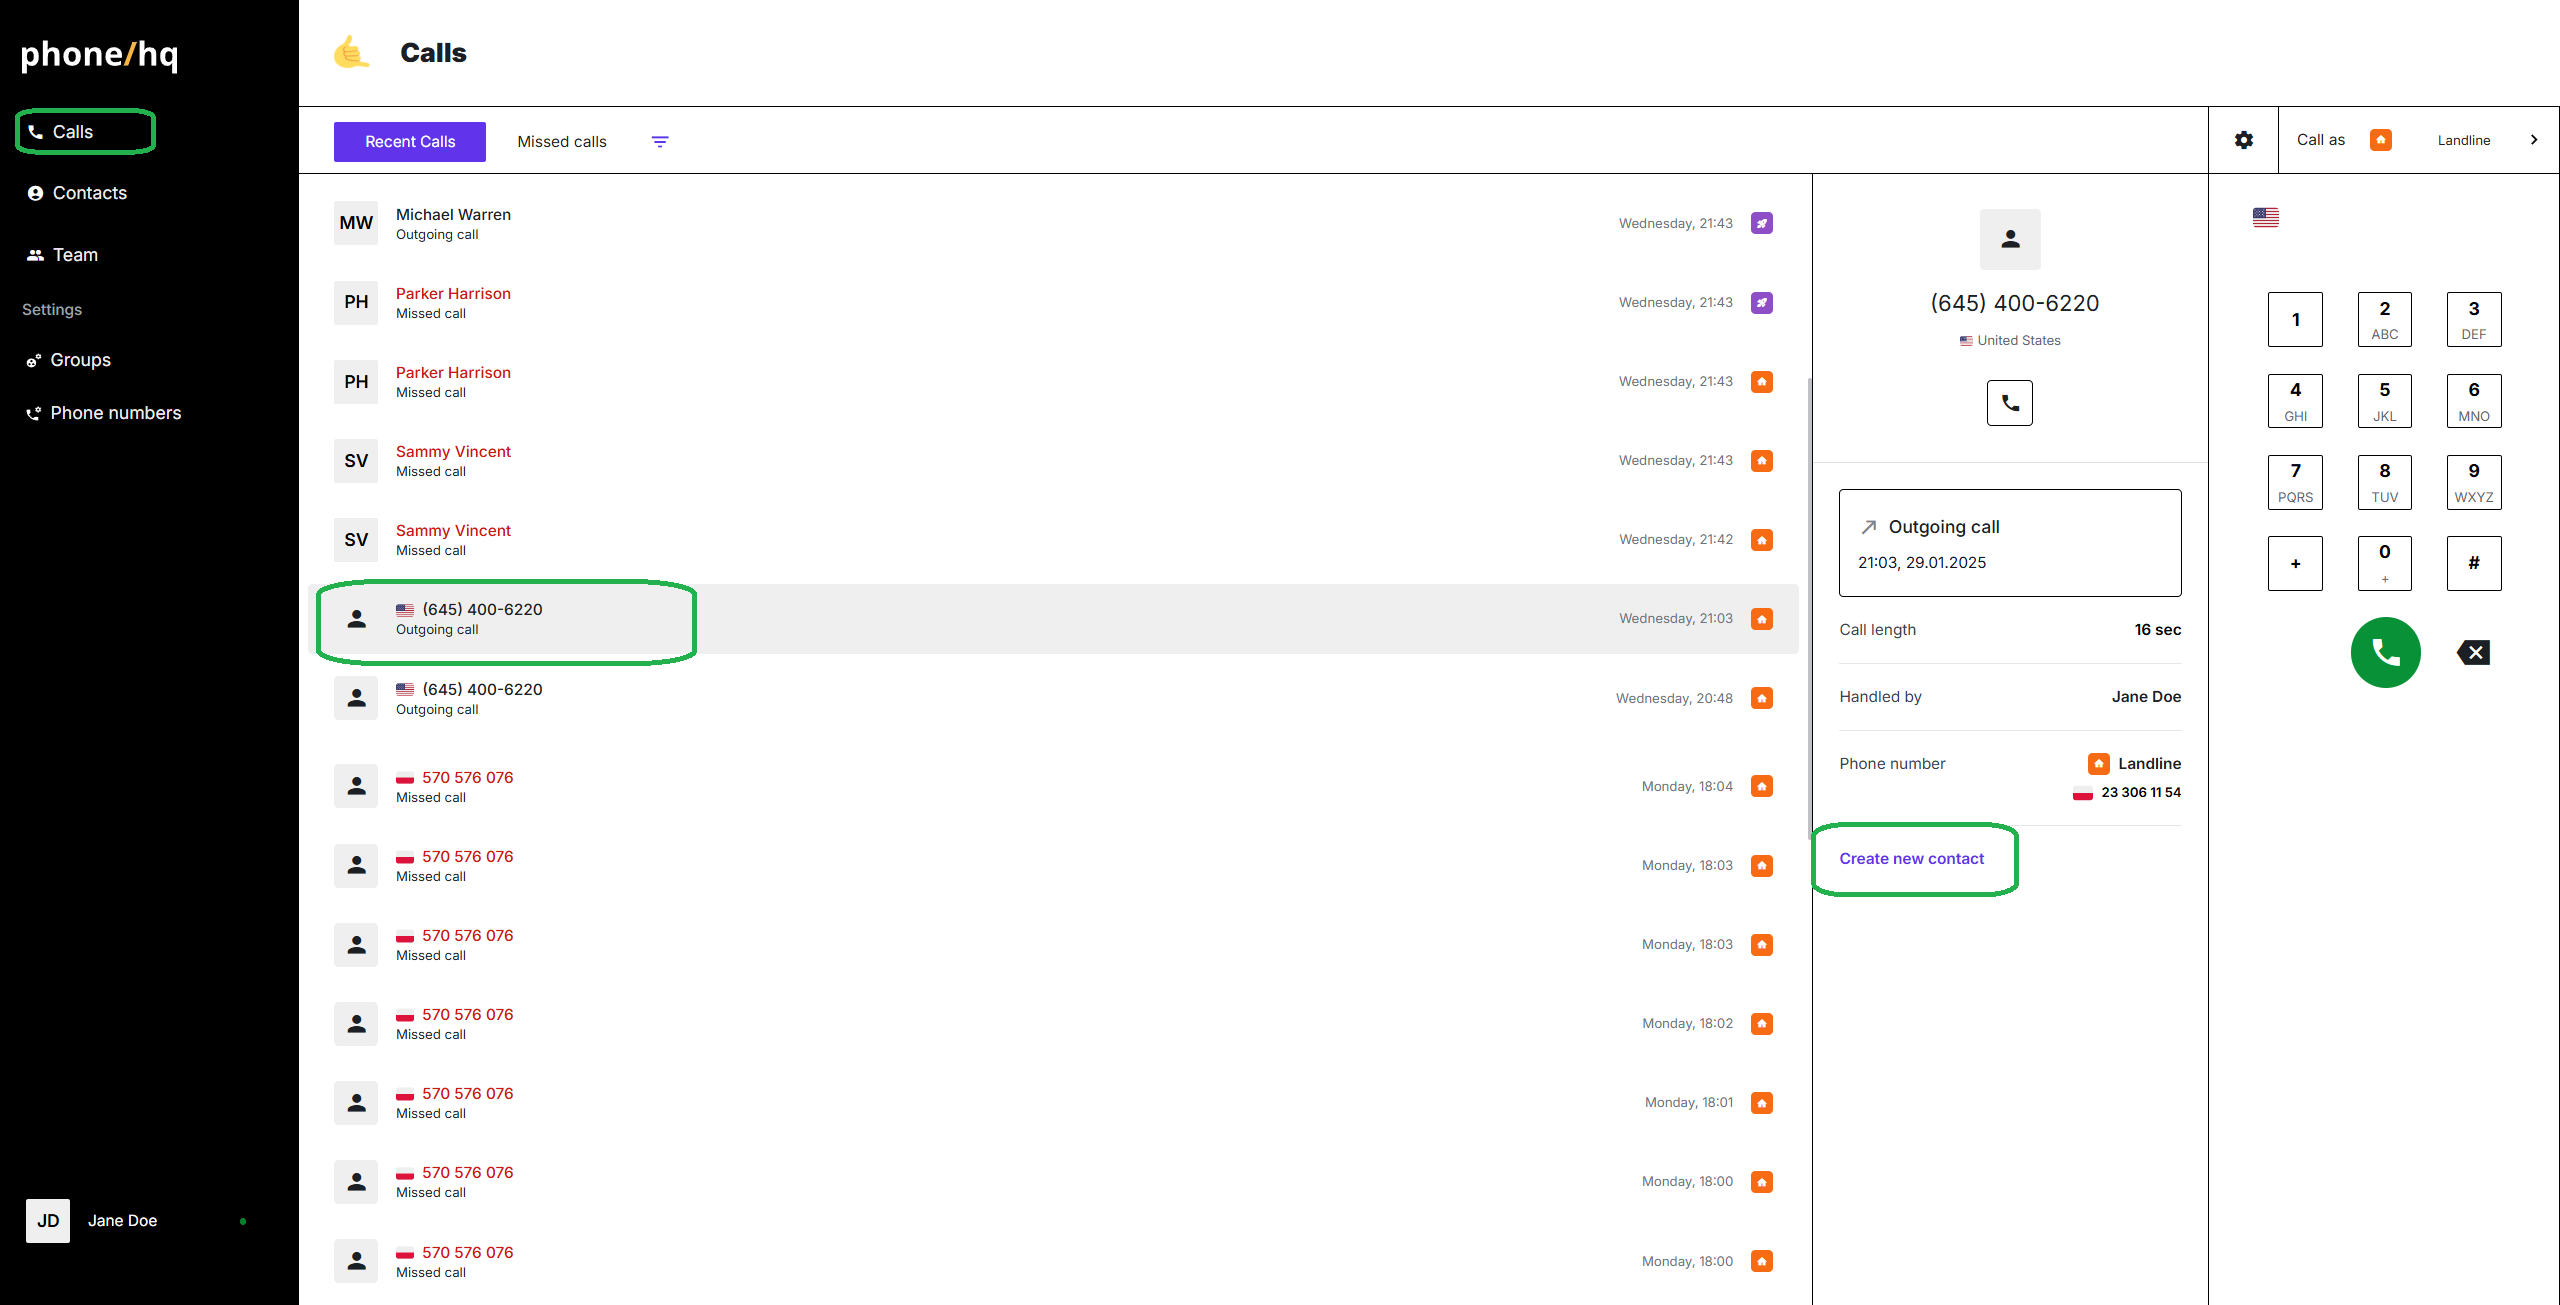Click Create new contact link

click(1911, 859)
